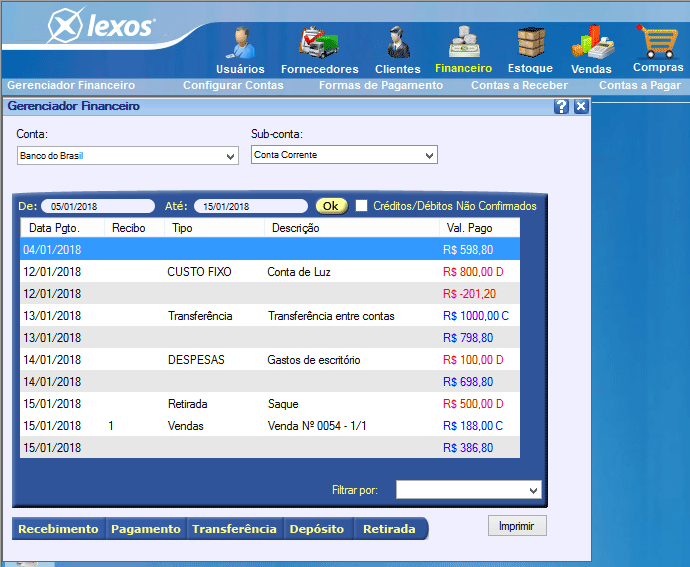
Task: Select the Financeiro money icon
Action: click(x=464, y=42)
